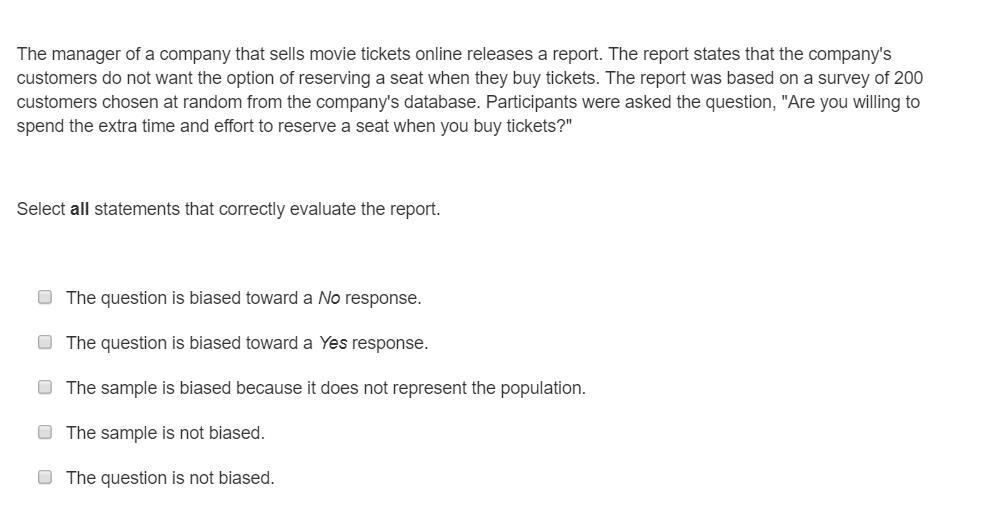Select the "The question is not biased" checkbox
The height and width of the screenshot is (528, 999).
click(45, 477)
